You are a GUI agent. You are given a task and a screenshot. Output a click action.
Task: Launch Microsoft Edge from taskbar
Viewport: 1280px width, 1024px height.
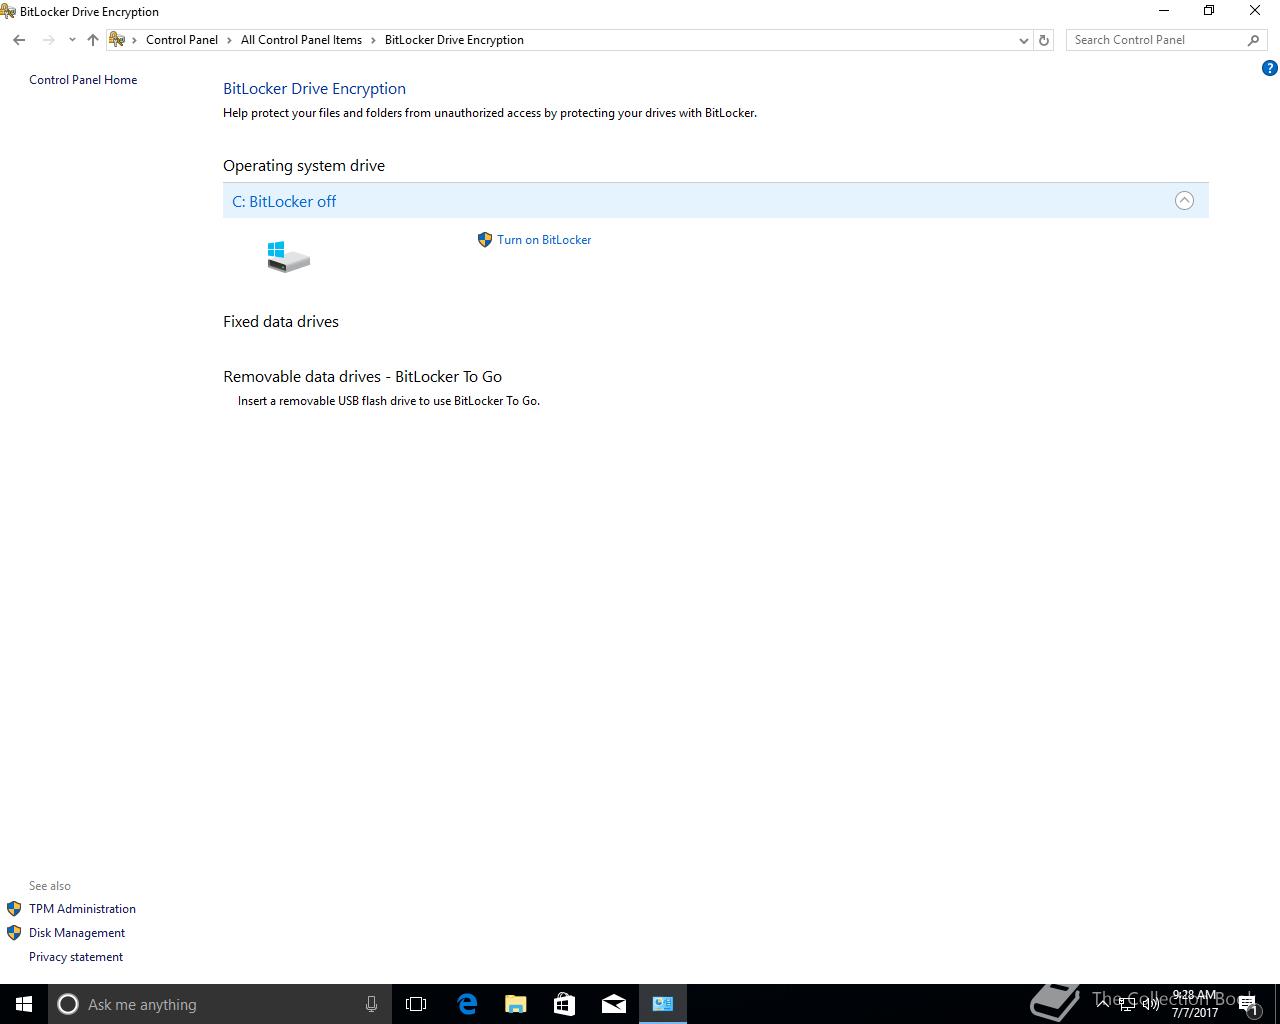click(467, 1004)
